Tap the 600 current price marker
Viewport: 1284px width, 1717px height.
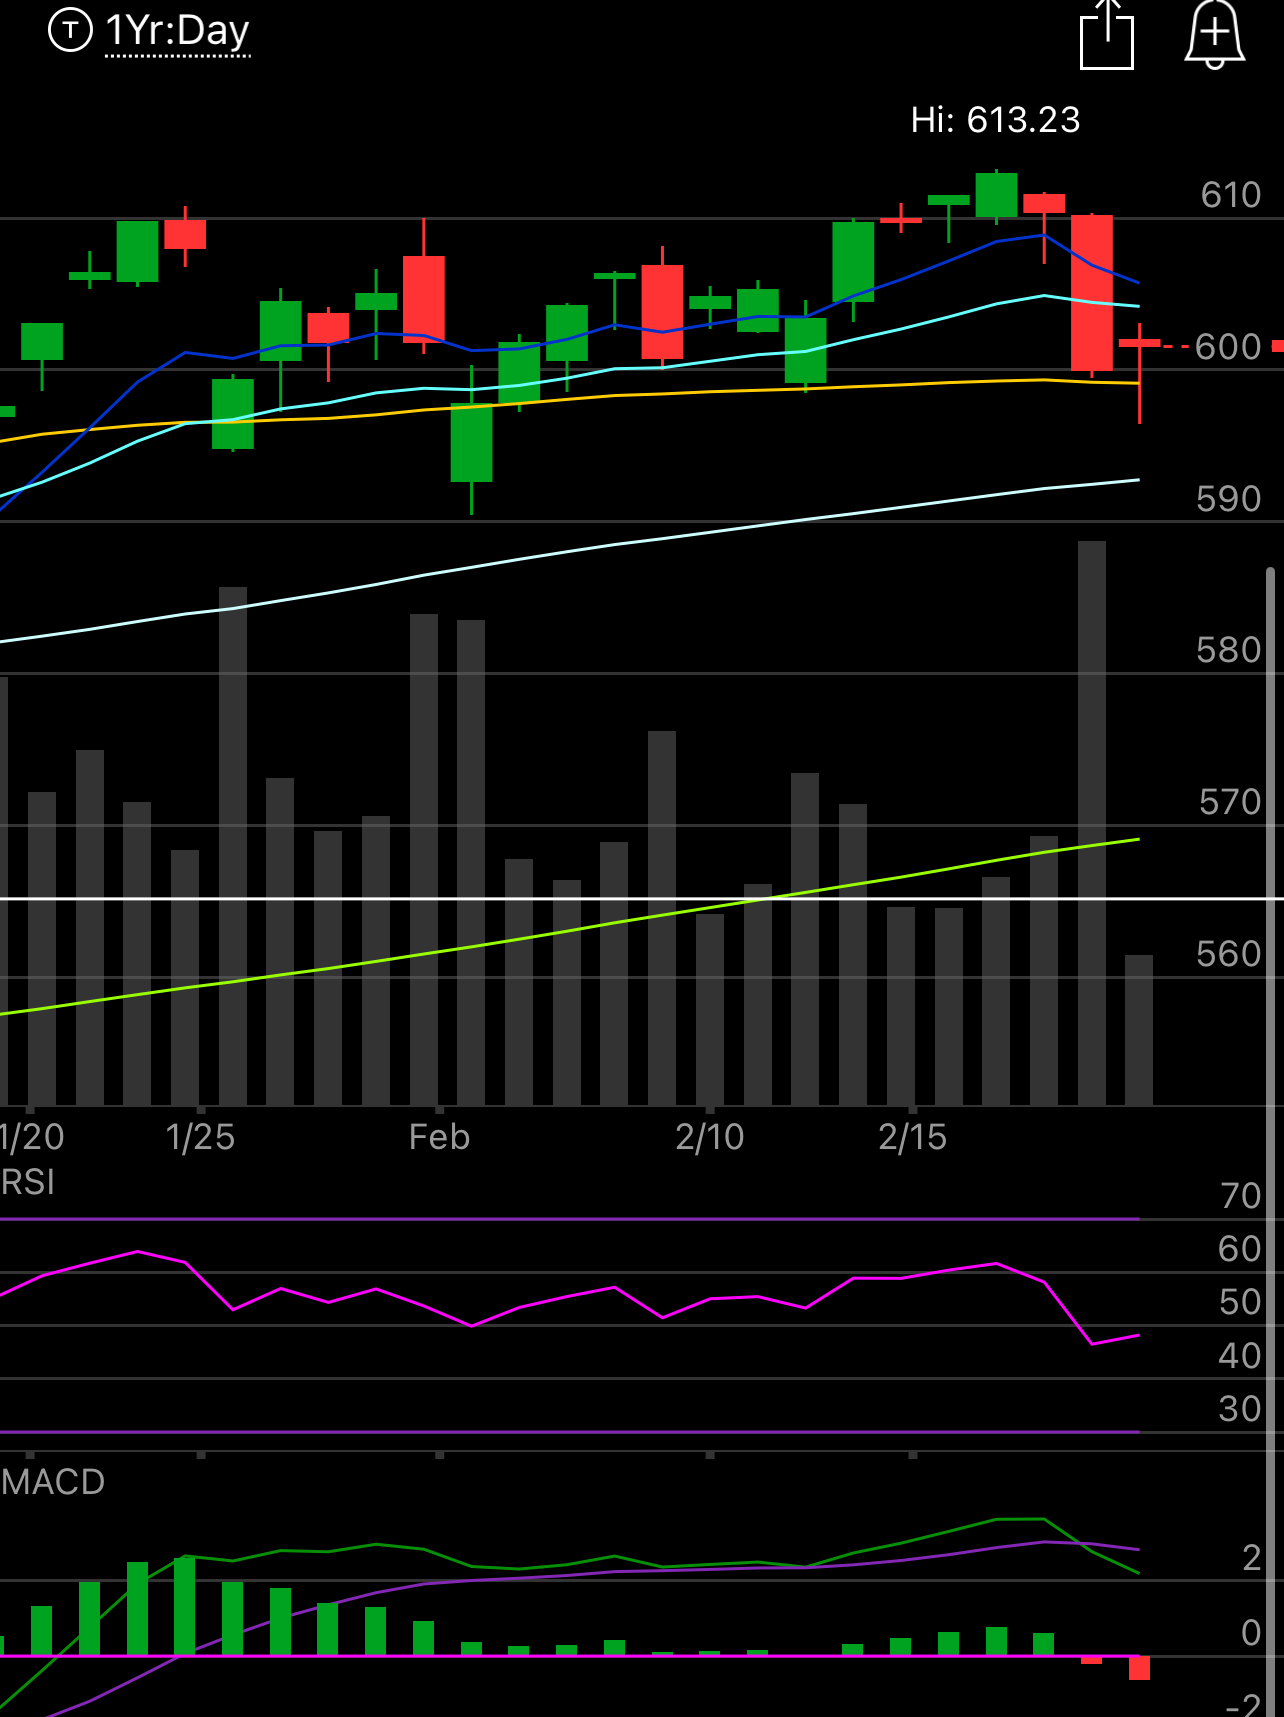[x=1228, y=347]
